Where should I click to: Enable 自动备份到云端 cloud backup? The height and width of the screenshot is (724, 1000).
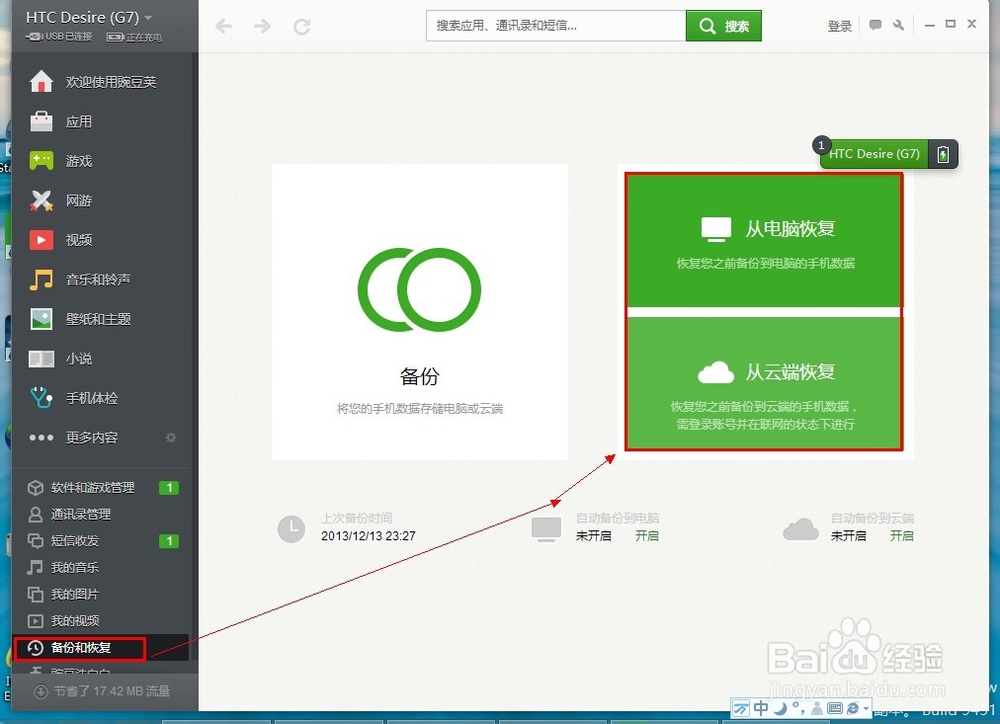(x=901, y=536)
